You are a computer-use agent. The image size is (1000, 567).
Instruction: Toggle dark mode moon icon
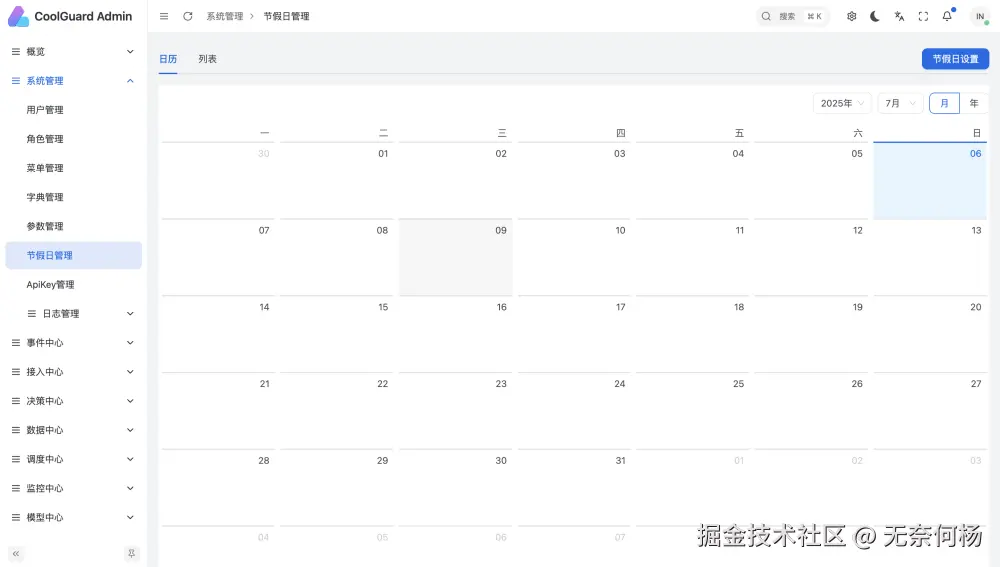(x=875, y=17)
